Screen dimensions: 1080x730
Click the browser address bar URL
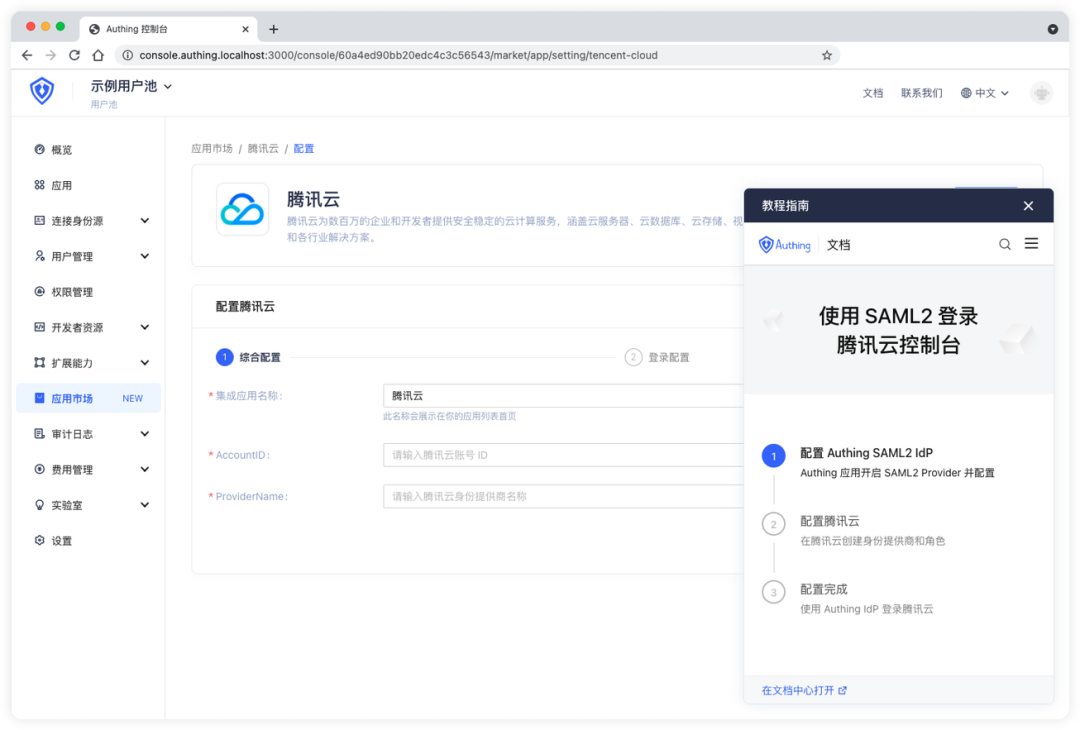click(x=398, y=55)
